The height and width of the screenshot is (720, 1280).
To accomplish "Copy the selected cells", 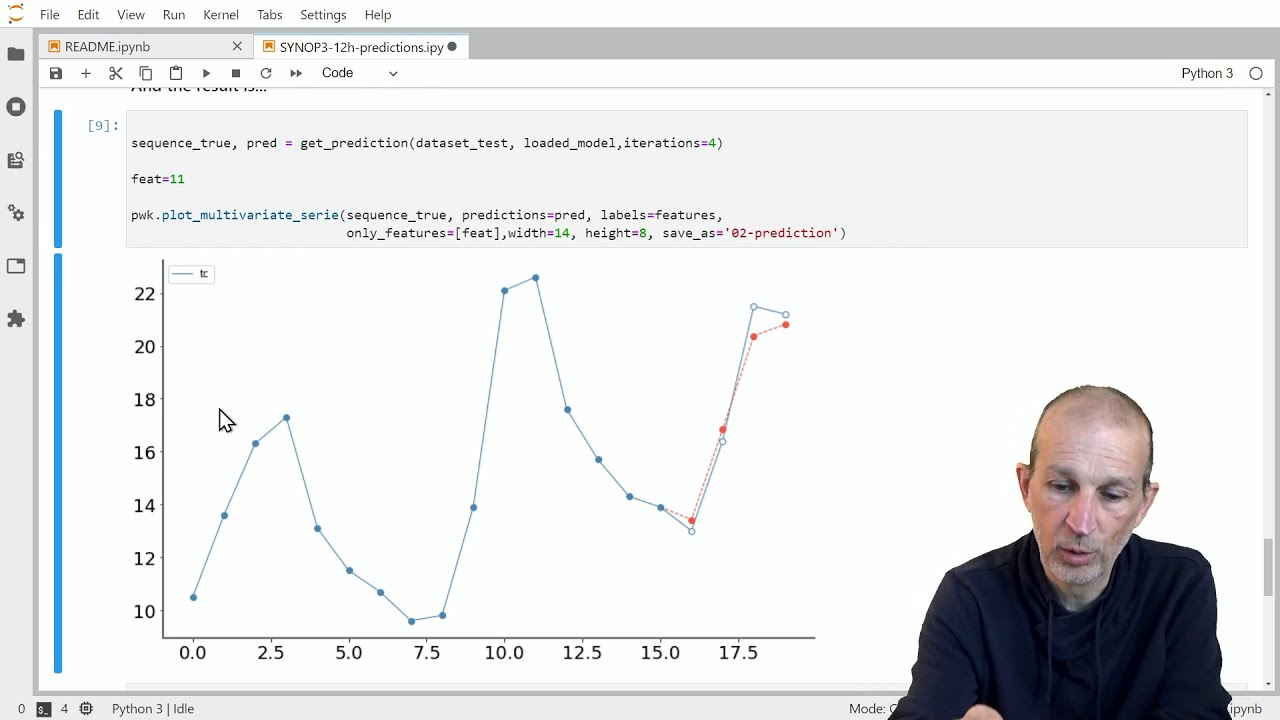I will (146, 73).
